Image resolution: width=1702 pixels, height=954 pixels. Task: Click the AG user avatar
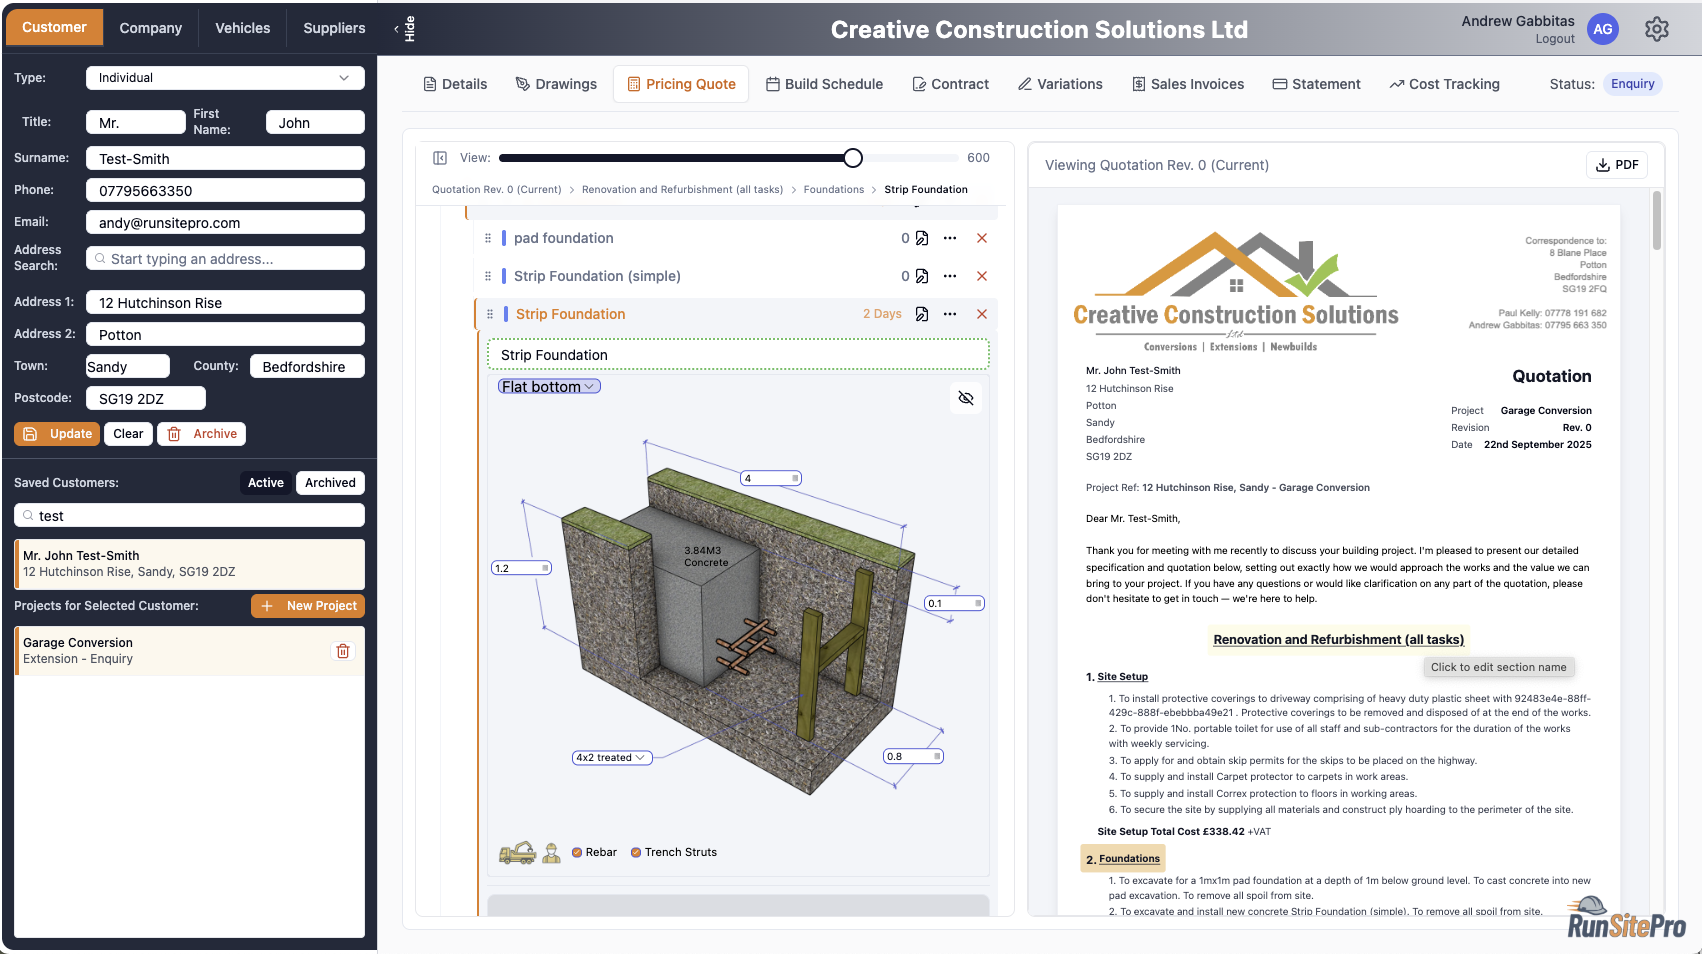coord(1603,29)
